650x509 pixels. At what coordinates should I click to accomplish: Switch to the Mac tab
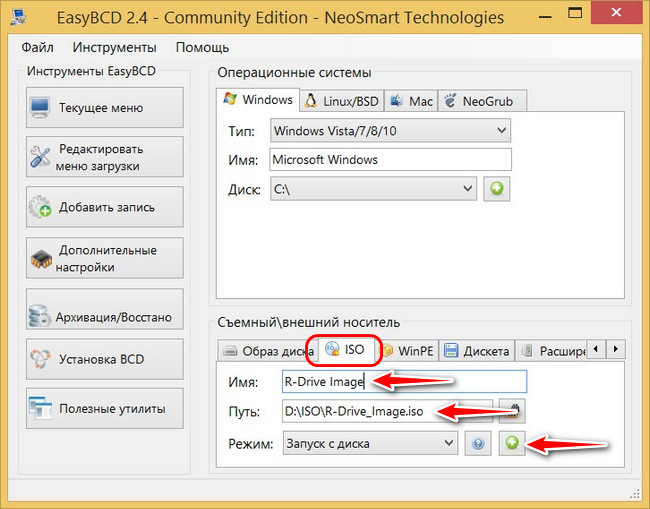(x=412, y=101)
